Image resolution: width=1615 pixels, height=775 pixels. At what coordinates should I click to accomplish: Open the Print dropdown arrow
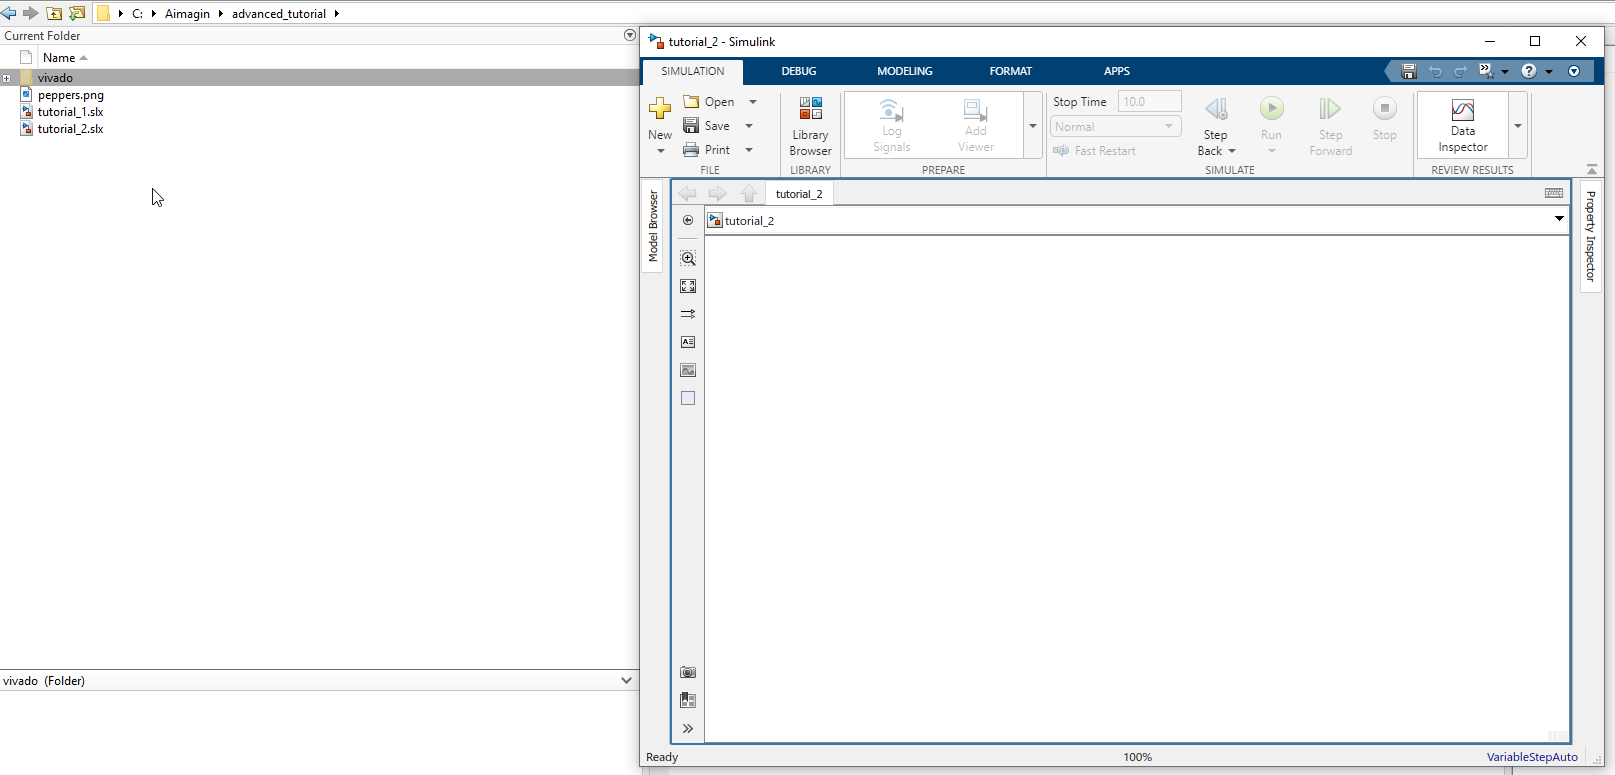[x=749, y=150]
